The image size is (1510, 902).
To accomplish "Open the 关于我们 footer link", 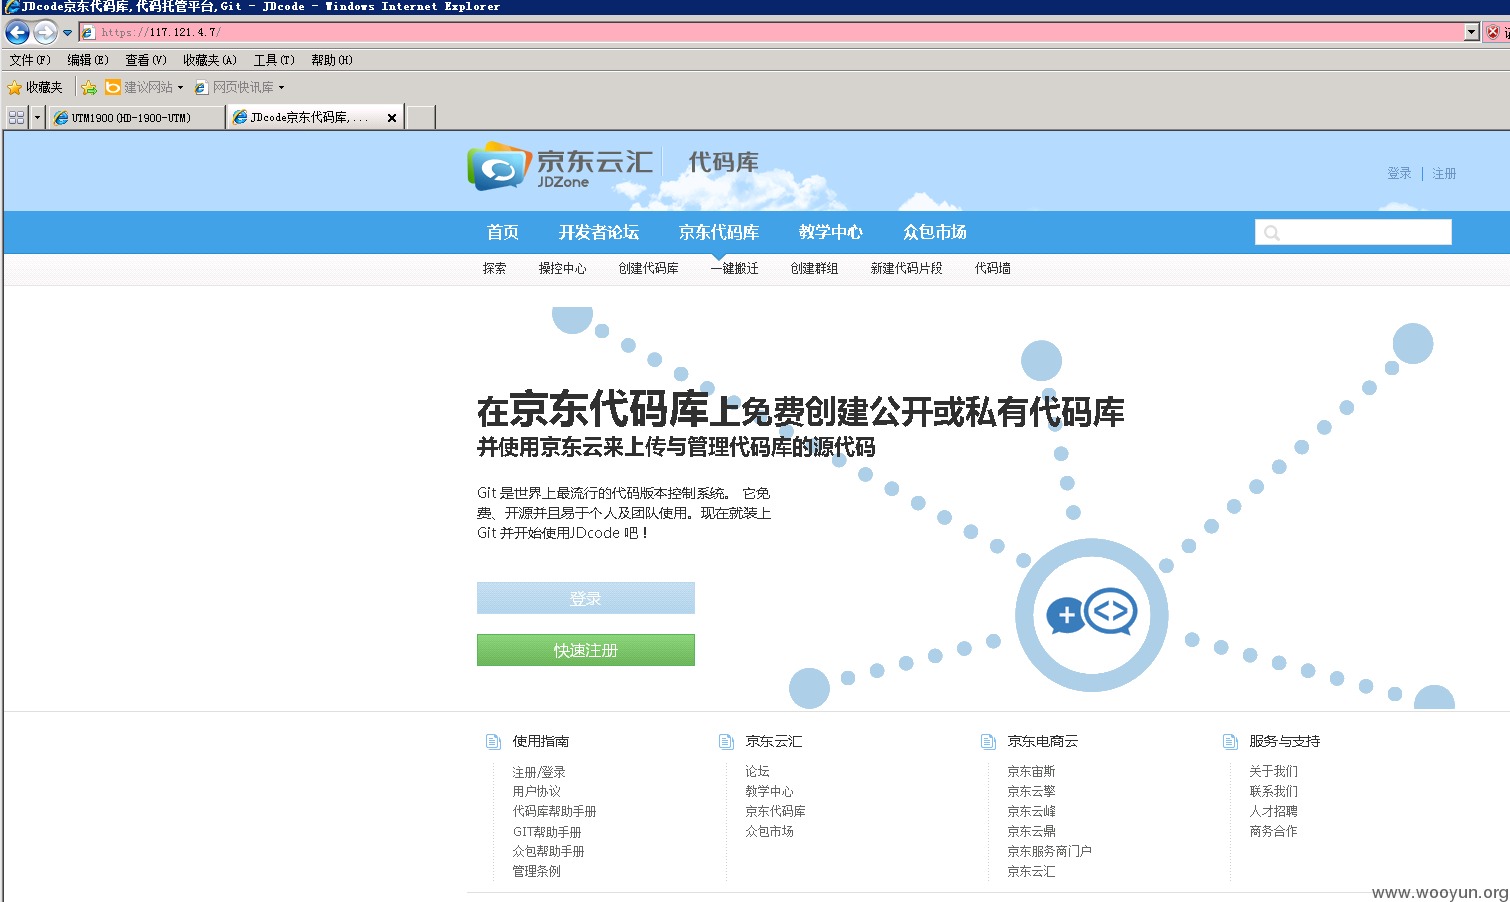I will point(1273,771).
